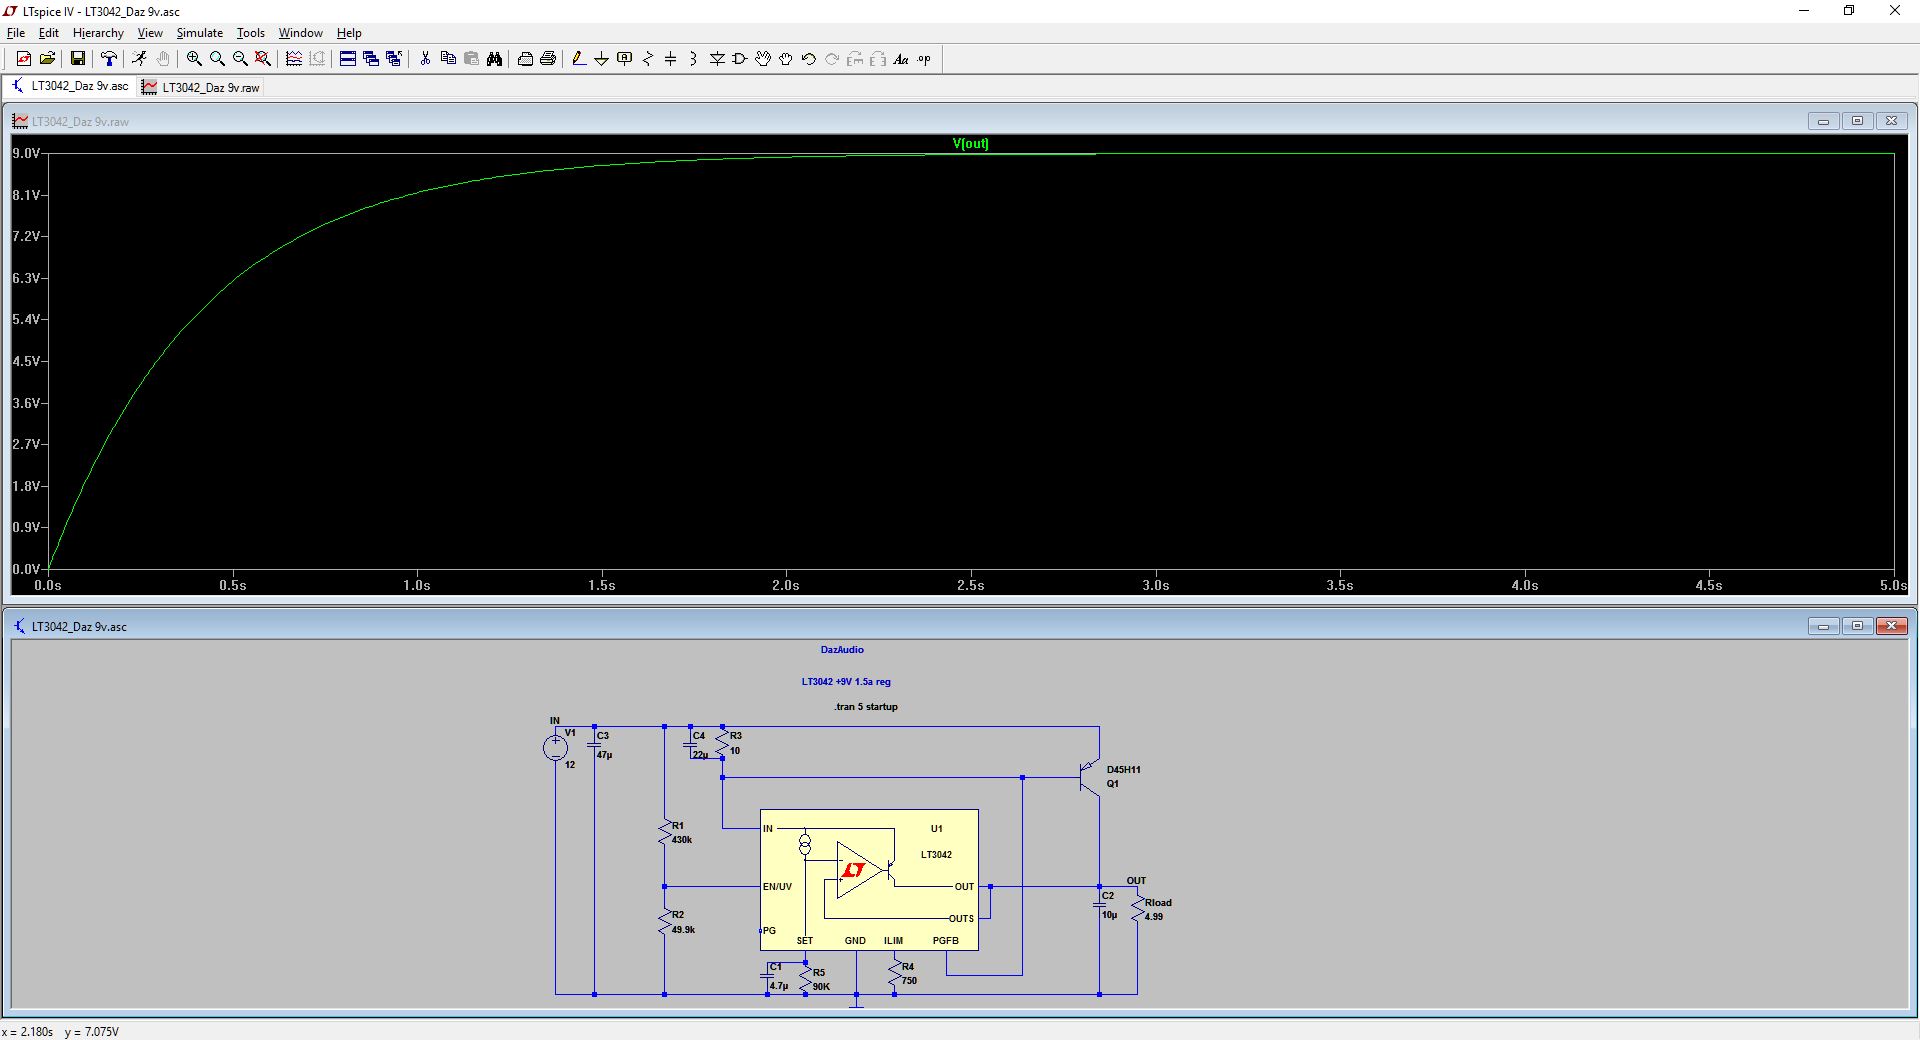Switch to the LT3042_Daz 9v.raw tab
1920x1040 pixels.
click(201, 87)
